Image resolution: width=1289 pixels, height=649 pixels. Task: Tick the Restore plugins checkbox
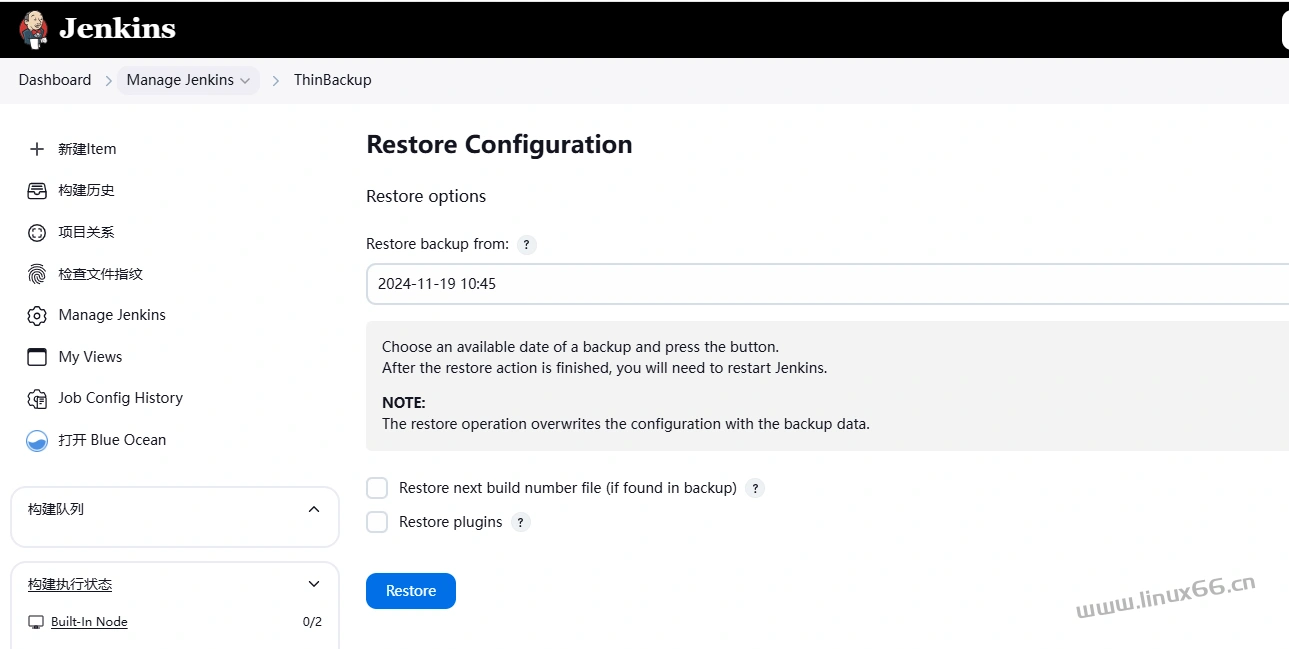click(x=377, y=522)
